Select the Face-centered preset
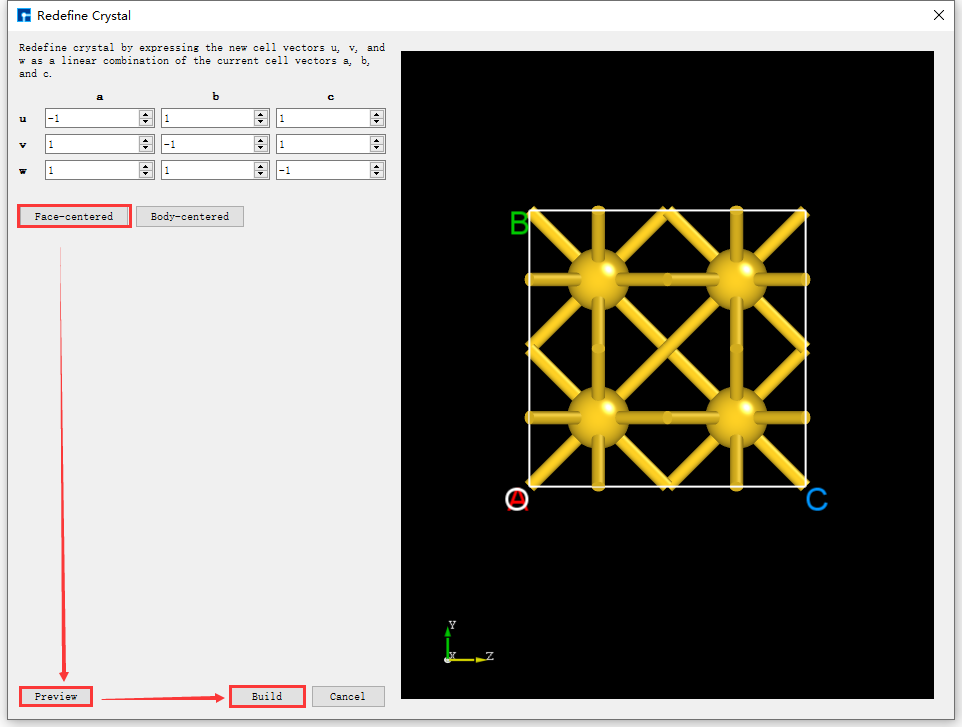The width and height of the screenshot is (962, 727). click(x=73, y=216)
